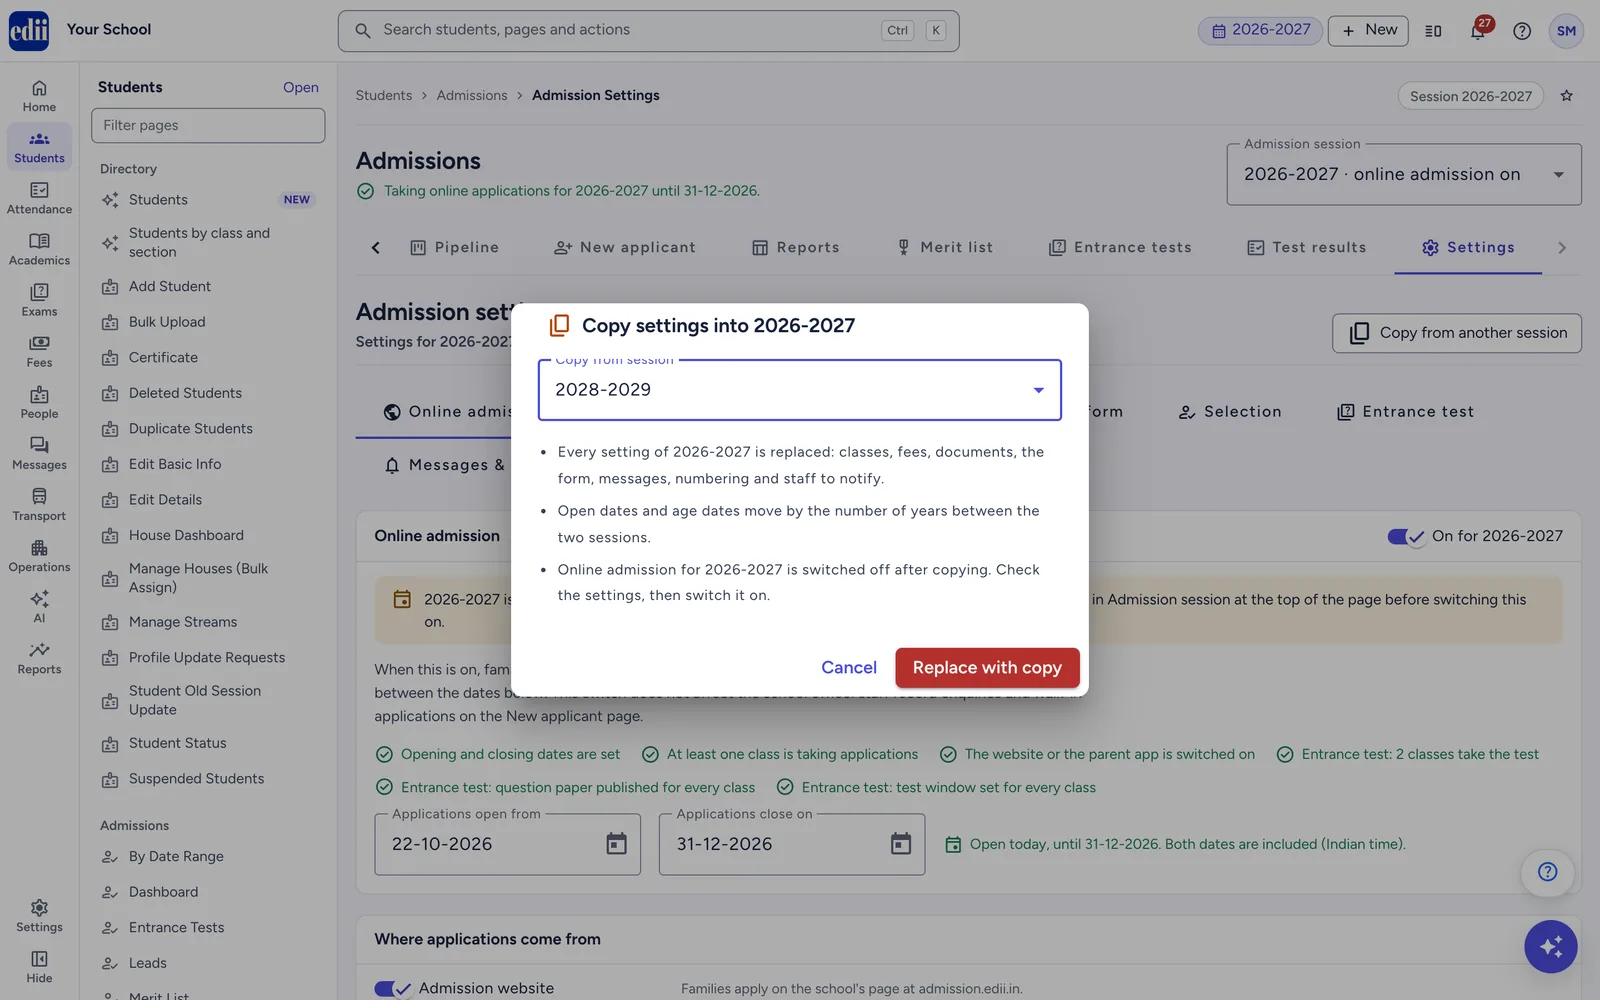Open Admission session dropdown
Viewport: 1600px width, 1000px height.
click(1404, 174)
